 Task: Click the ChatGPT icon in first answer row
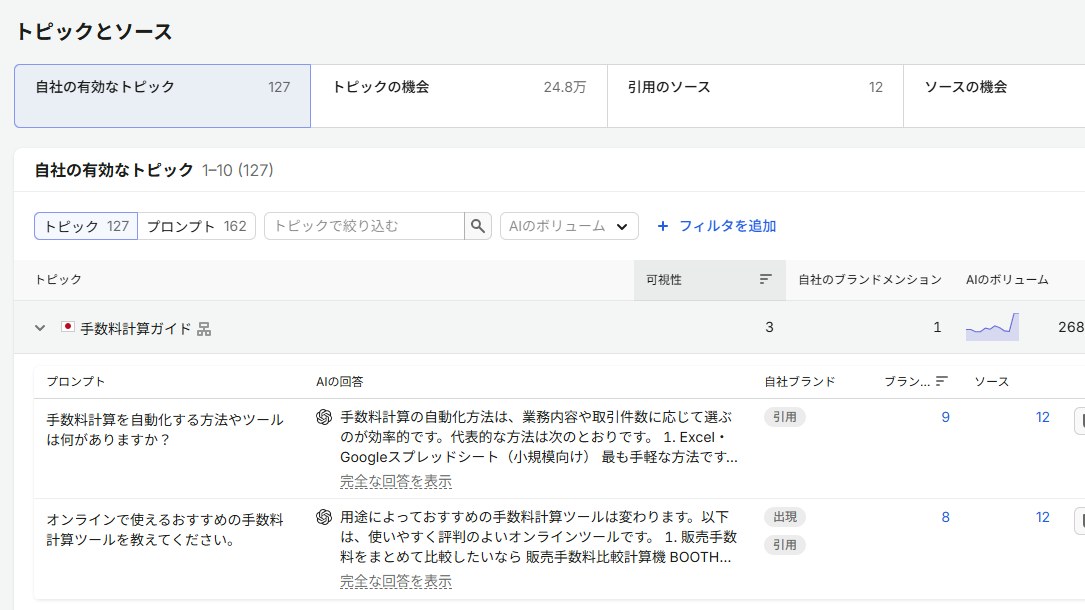point(324,417)
